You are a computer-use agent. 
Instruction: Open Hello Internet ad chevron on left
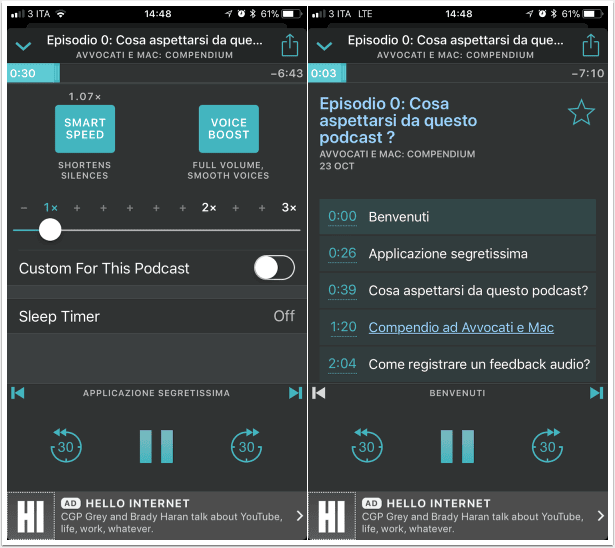300,515
